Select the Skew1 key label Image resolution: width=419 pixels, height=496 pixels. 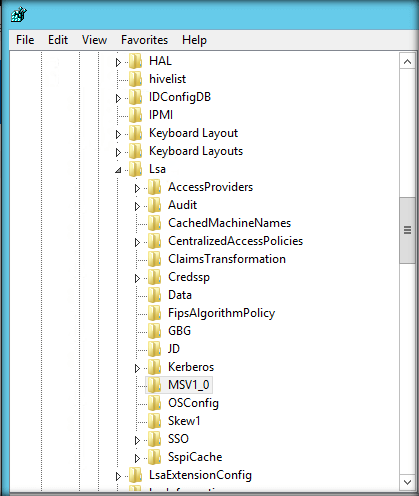(184, 421)
